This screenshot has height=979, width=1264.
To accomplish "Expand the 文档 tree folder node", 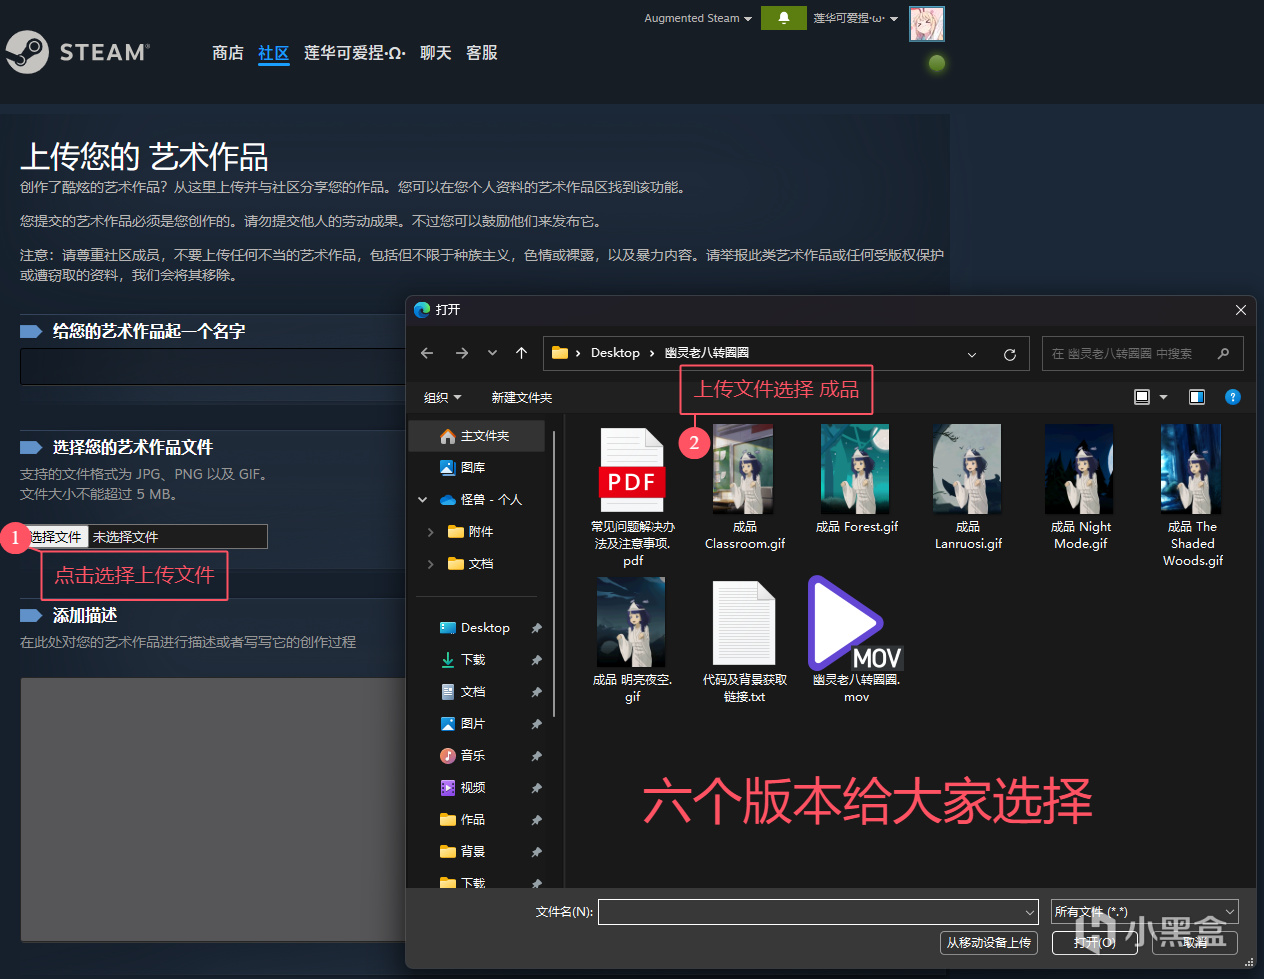I will point(430,564).
